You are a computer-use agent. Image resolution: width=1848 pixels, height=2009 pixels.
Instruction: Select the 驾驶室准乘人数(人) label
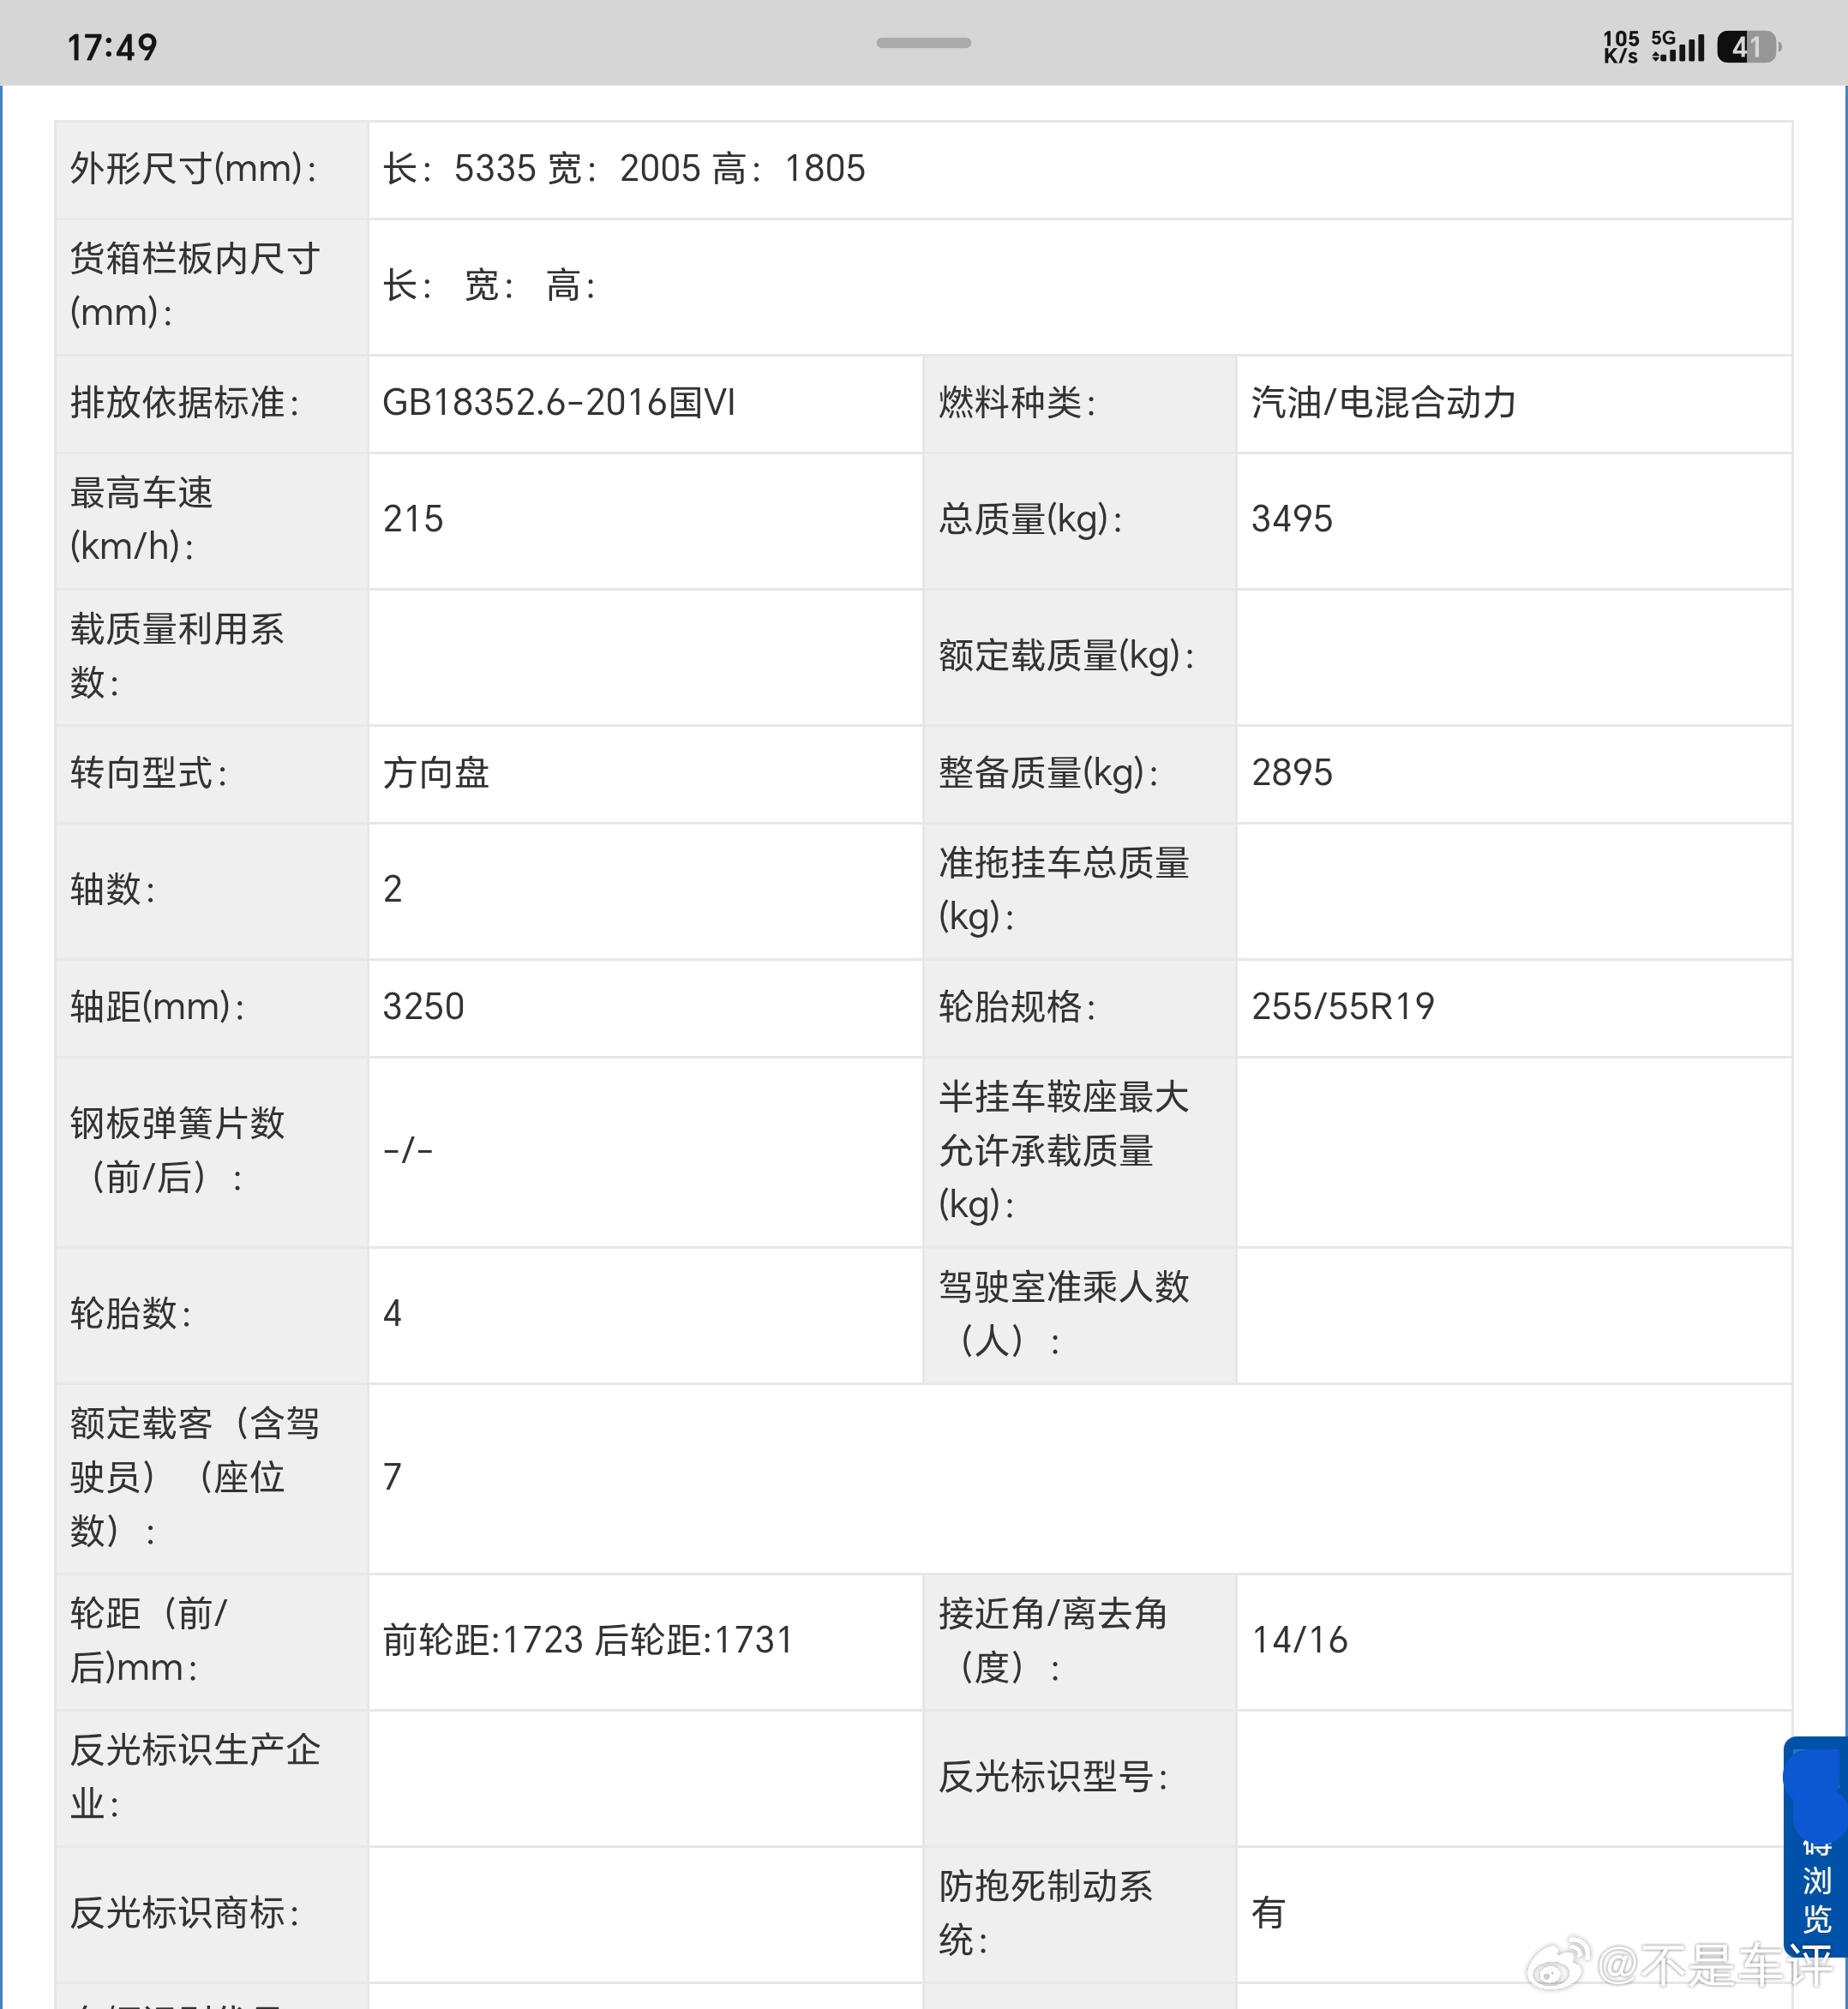[1064, 1315]
